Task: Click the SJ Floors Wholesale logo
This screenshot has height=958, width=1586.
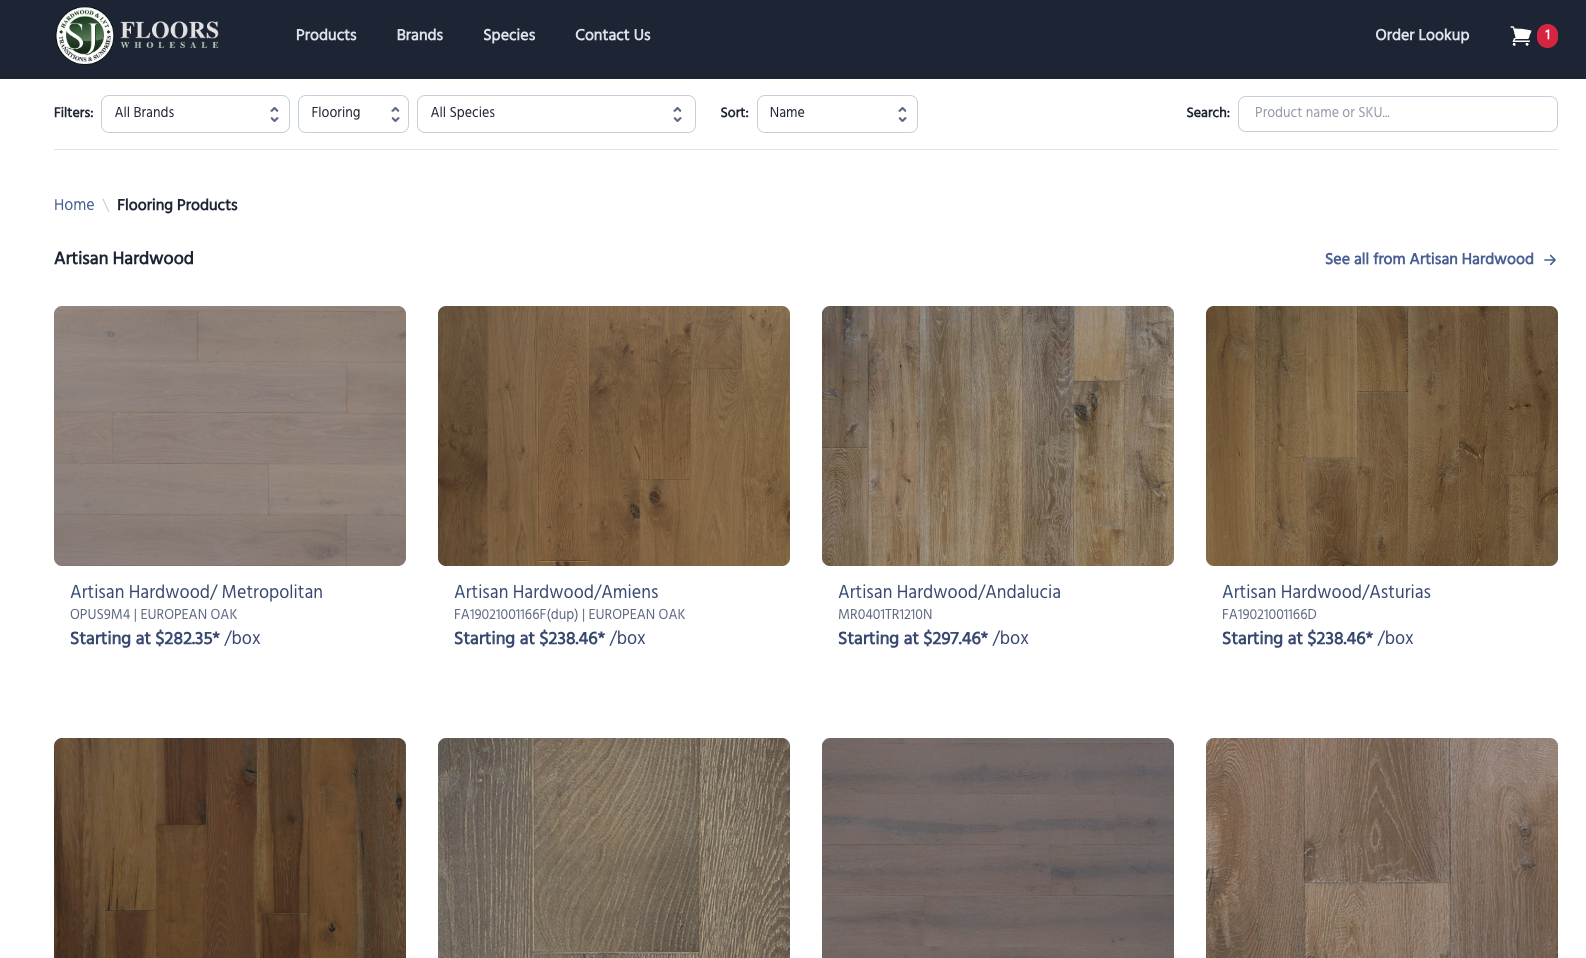Action: (x=138, y=35)
